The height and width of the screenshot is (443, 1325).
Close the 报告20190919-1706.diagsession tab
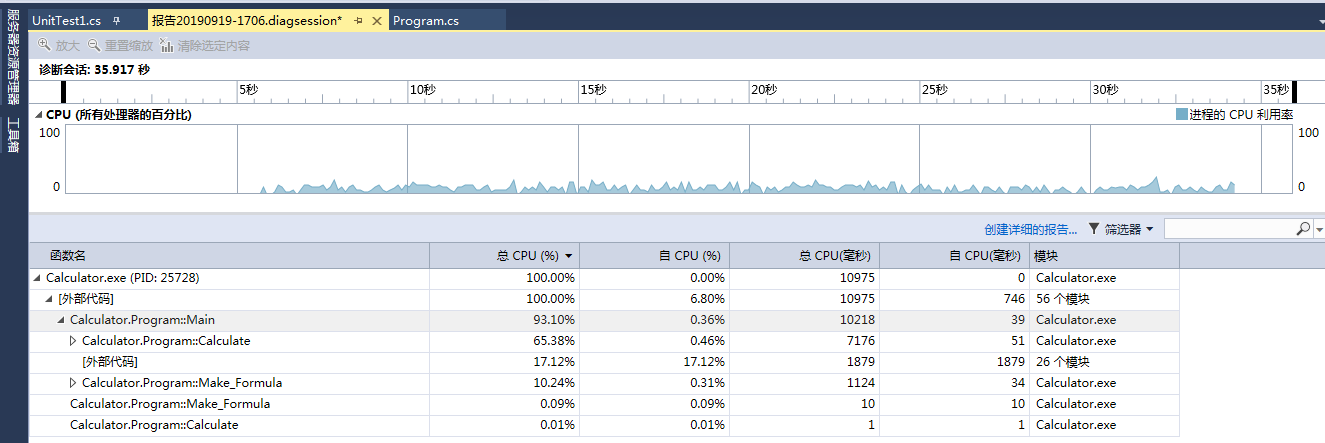click(376, 20)
